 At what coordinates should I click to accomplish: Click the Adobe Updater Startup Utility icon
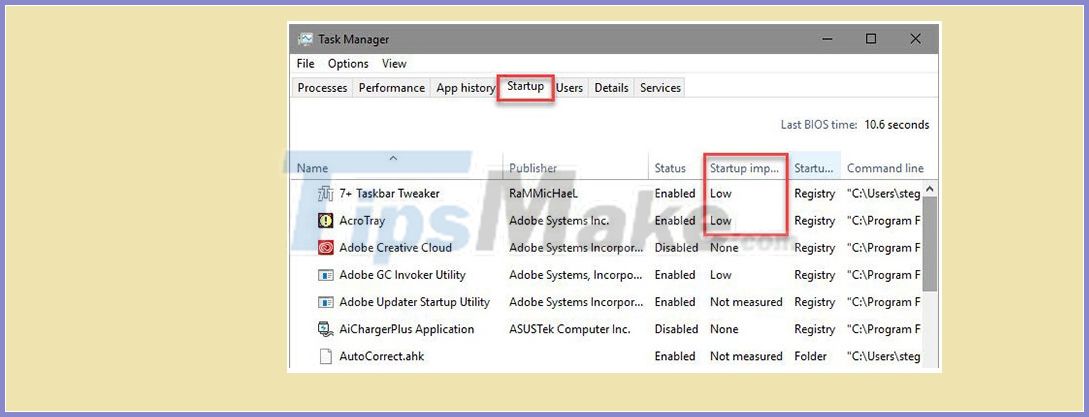tap(326, 302)
